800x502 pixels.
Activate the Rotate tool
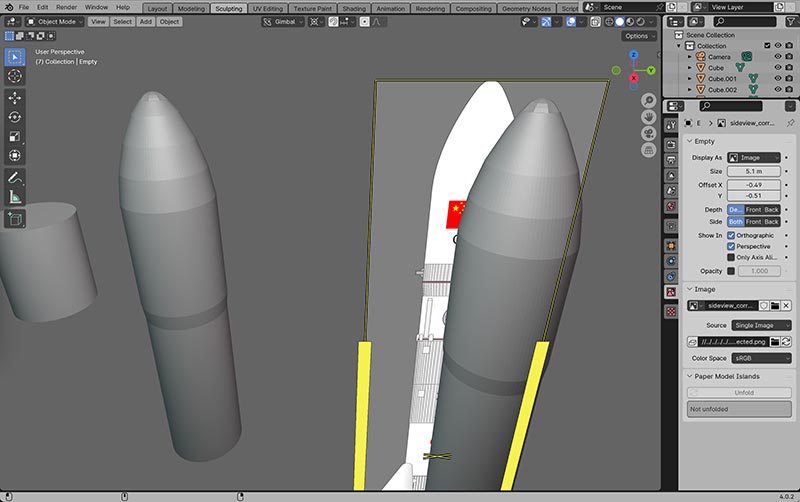16,117
